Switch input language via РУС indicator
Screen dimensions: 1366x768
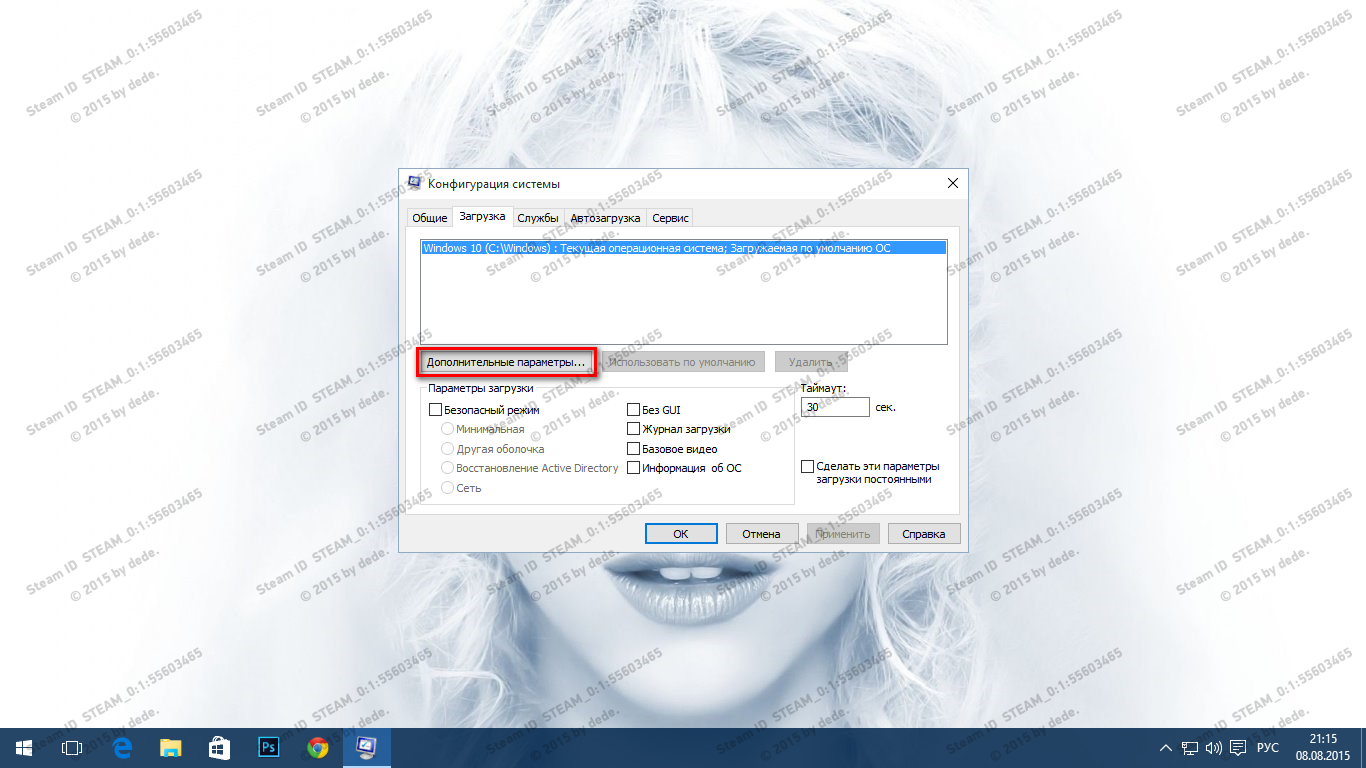pos(1268,748)
